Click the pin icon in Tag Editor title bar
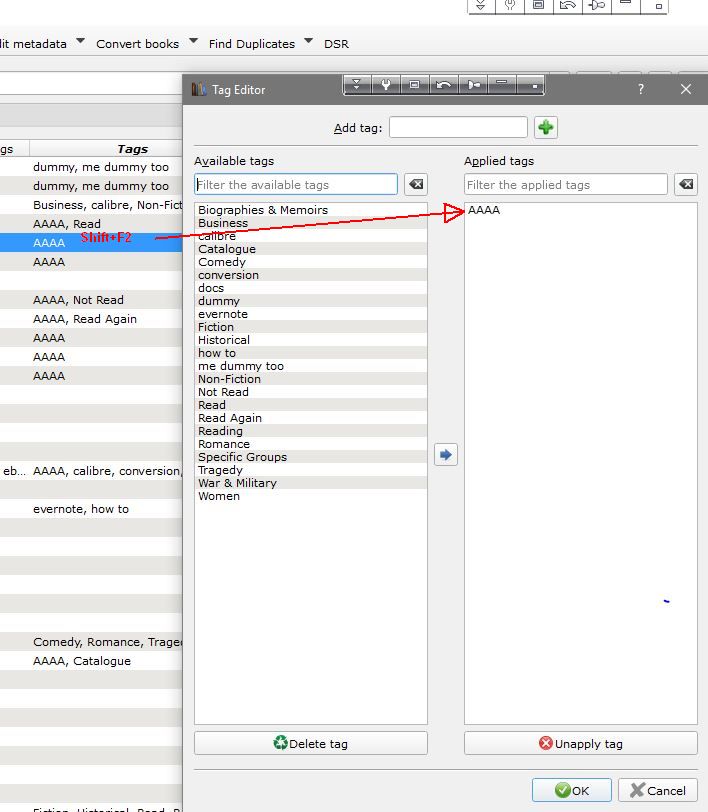 tap(473, 85)
